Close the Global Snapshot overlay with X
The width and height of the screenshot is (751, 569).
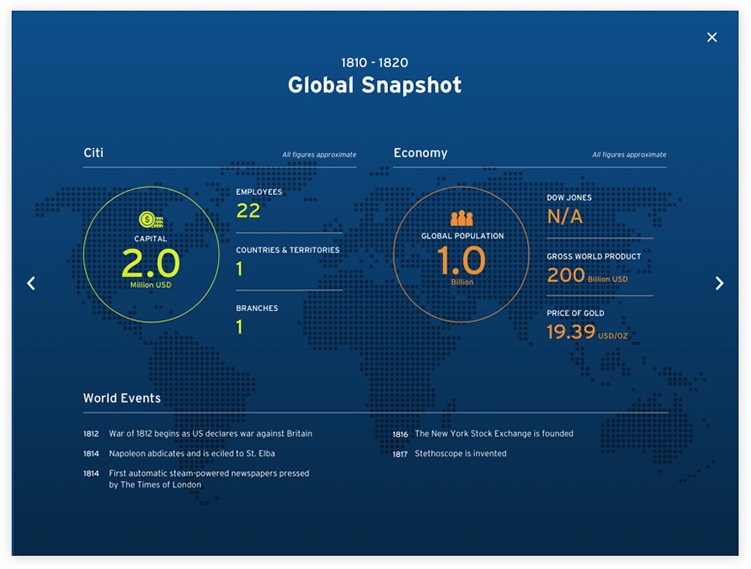coord(712,37)
